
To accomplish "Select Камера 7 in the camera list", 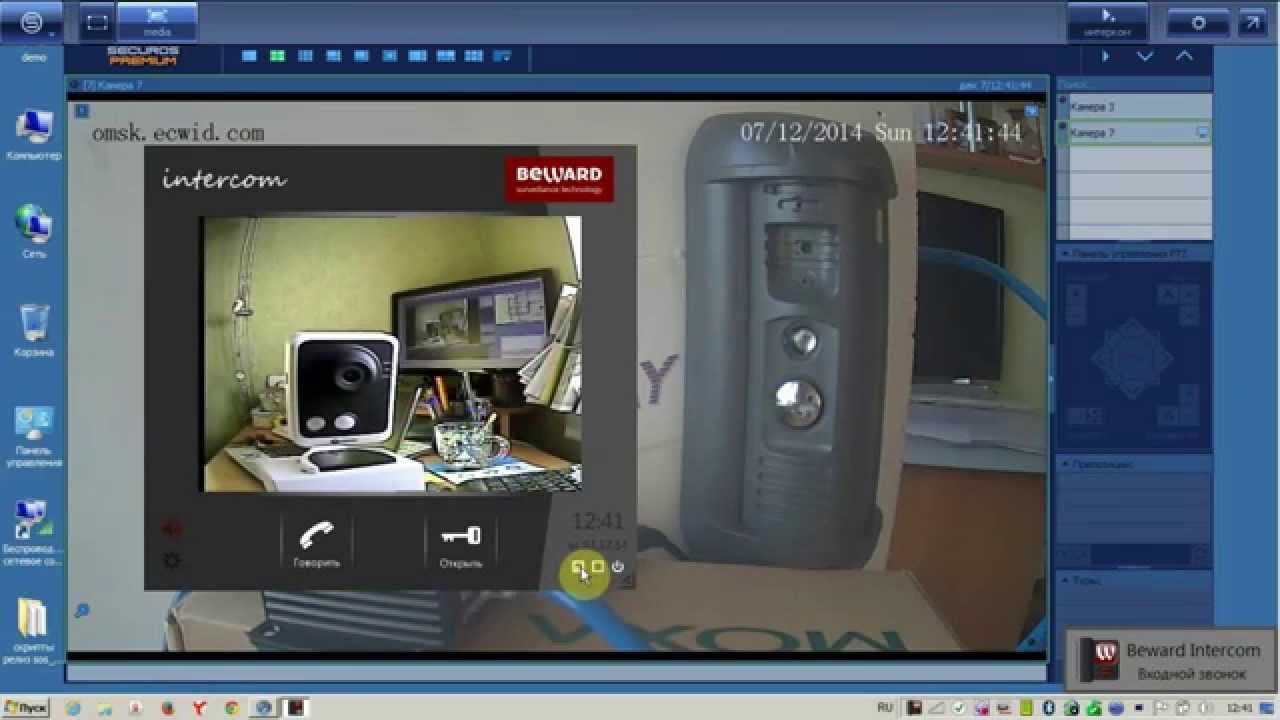I will (x=1135, y=132).
